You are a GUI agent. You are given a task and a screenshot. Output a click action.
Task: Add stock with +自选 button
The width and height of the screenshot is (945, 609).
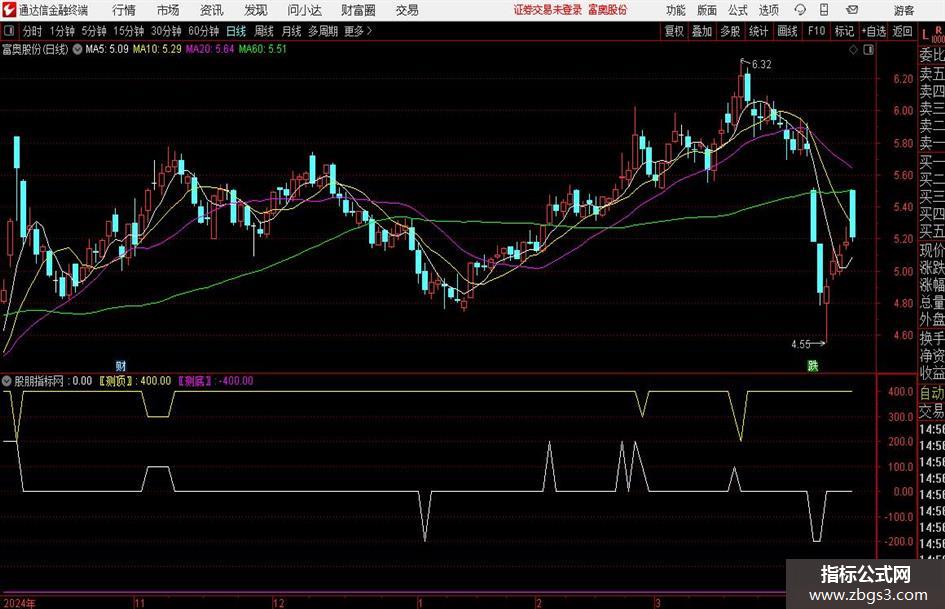[874, 31]
